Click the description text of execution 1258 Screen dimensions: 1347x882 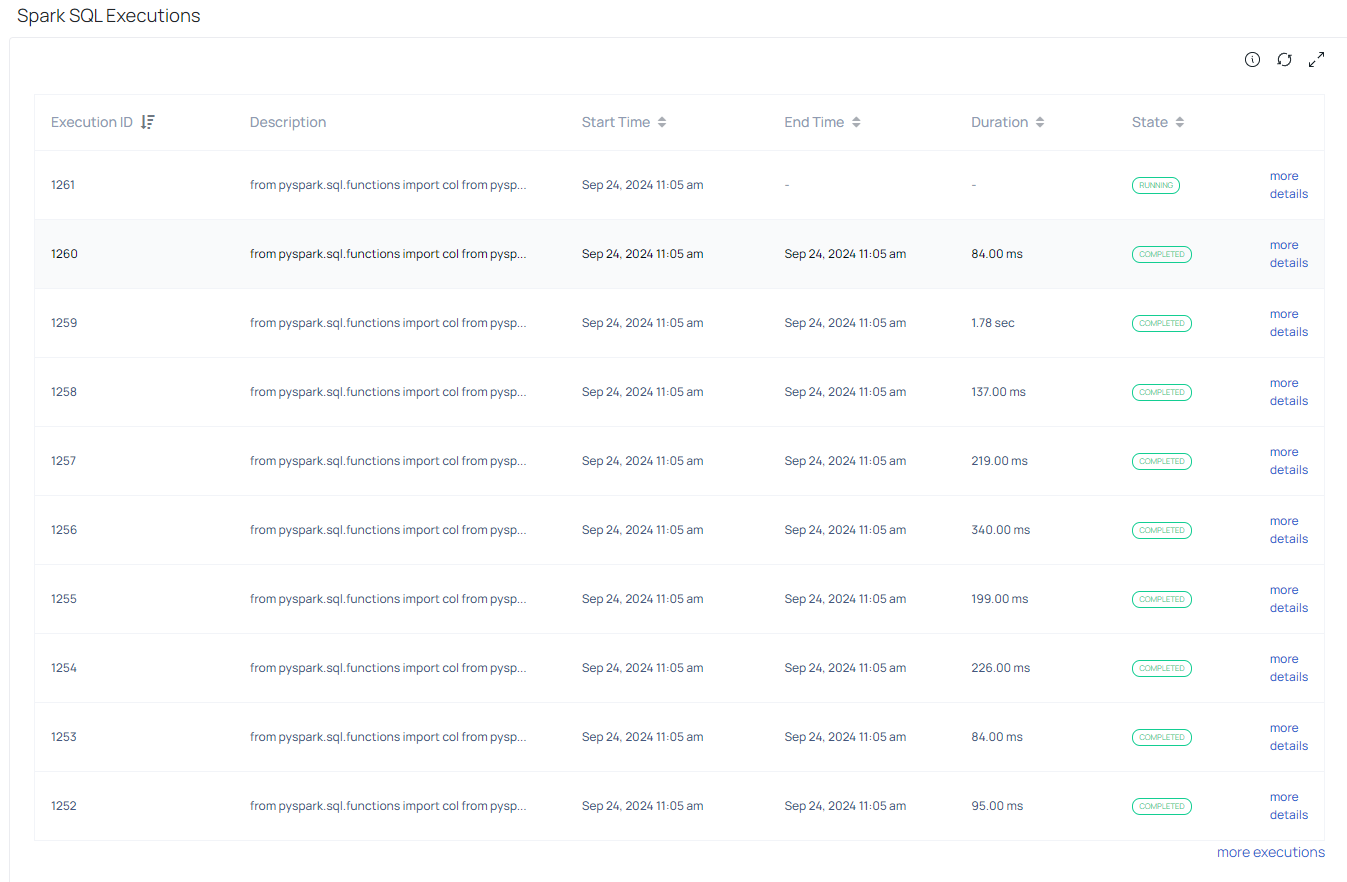coord(388,392)
